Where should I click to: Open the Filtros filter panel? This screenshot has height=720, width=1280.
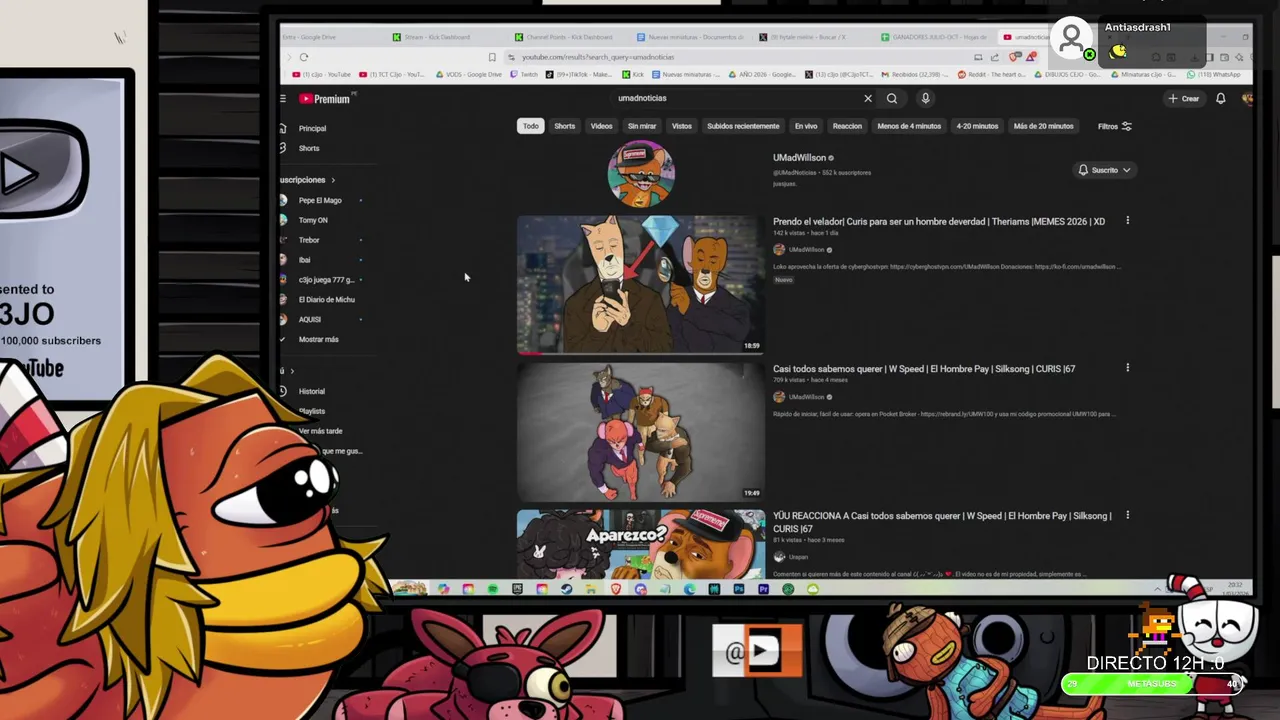tap(1114, 126)
